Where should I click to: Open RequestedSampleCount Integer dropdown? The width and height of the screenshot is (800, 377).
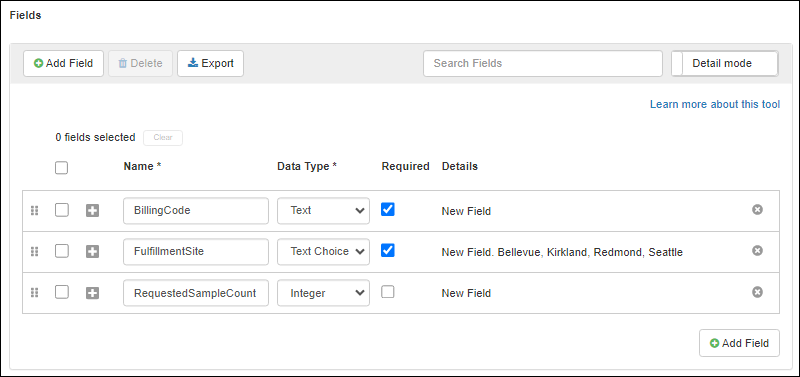click(x=323, y=293)
